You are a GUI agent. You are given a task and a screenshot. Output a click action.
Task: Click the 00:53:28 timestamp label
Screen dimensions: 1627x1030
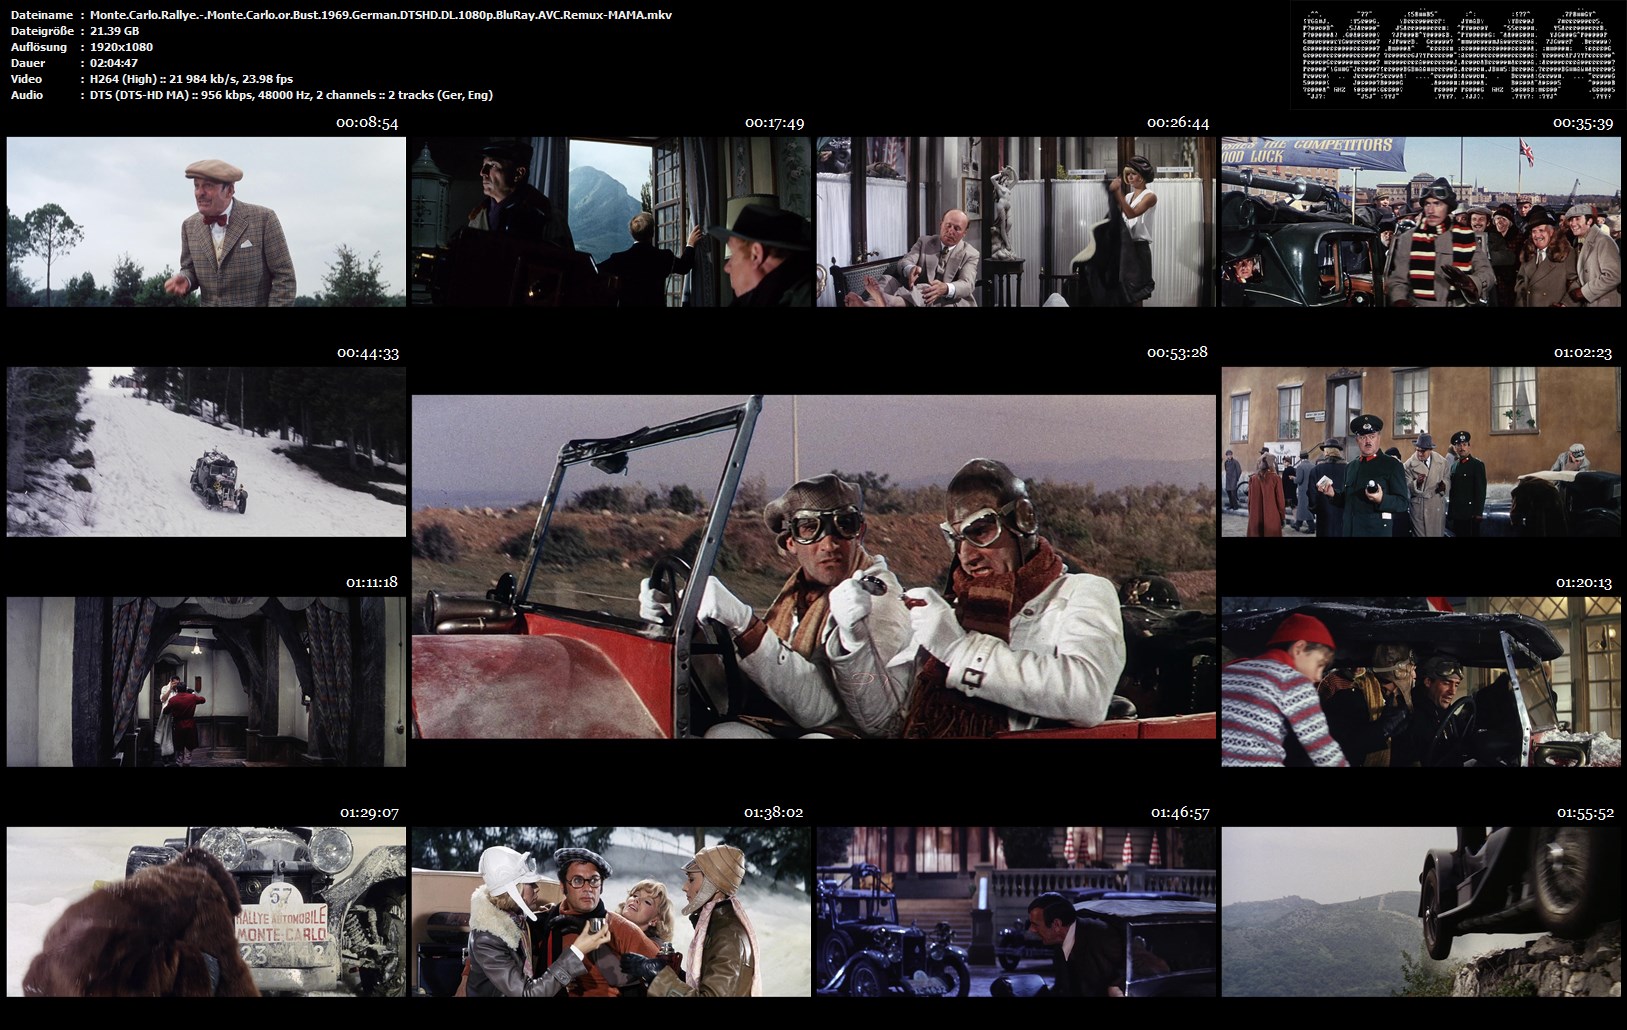(1177, 352)
